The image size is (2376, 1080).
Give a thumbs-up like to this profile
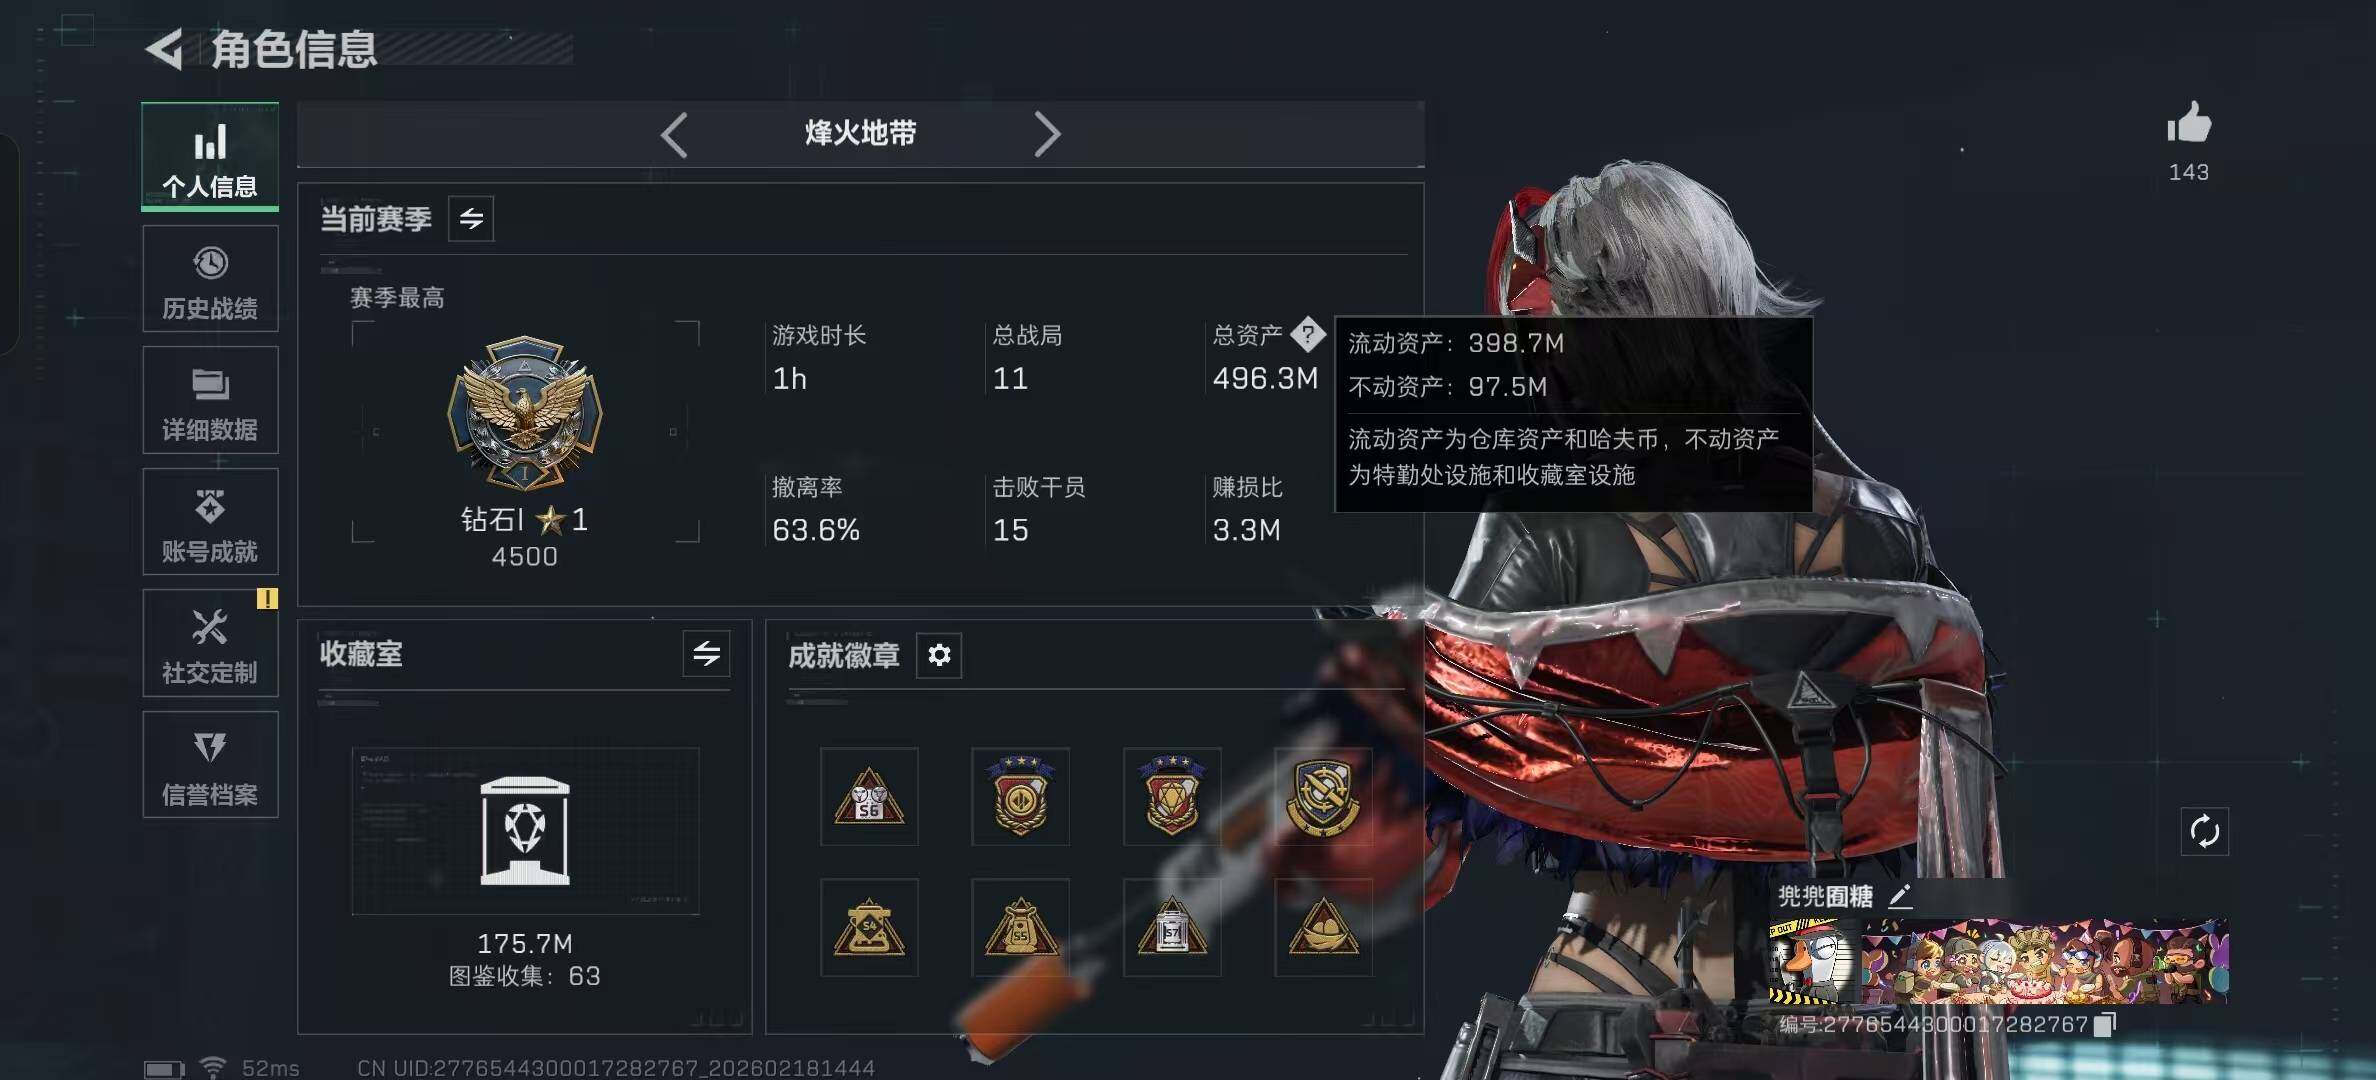tap(2188, 124)
